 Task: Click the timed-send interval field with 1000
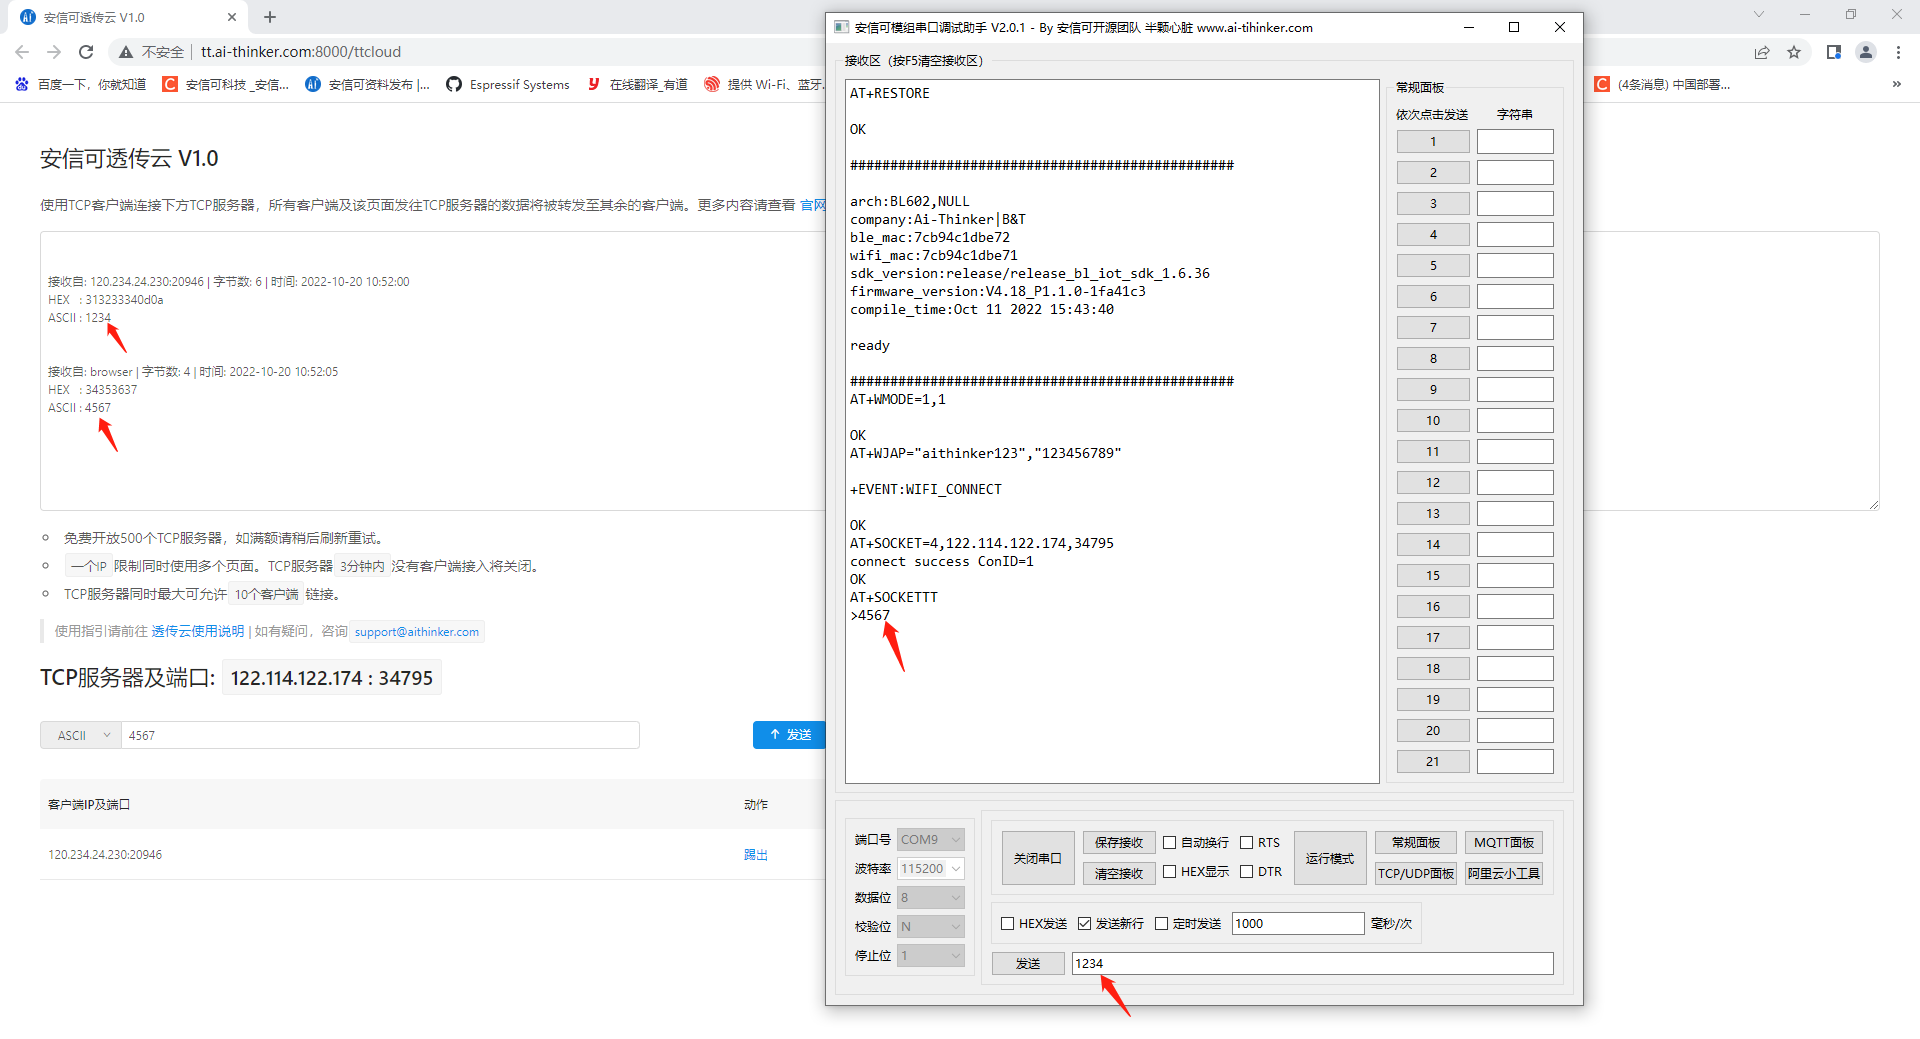coord(1298,923)
